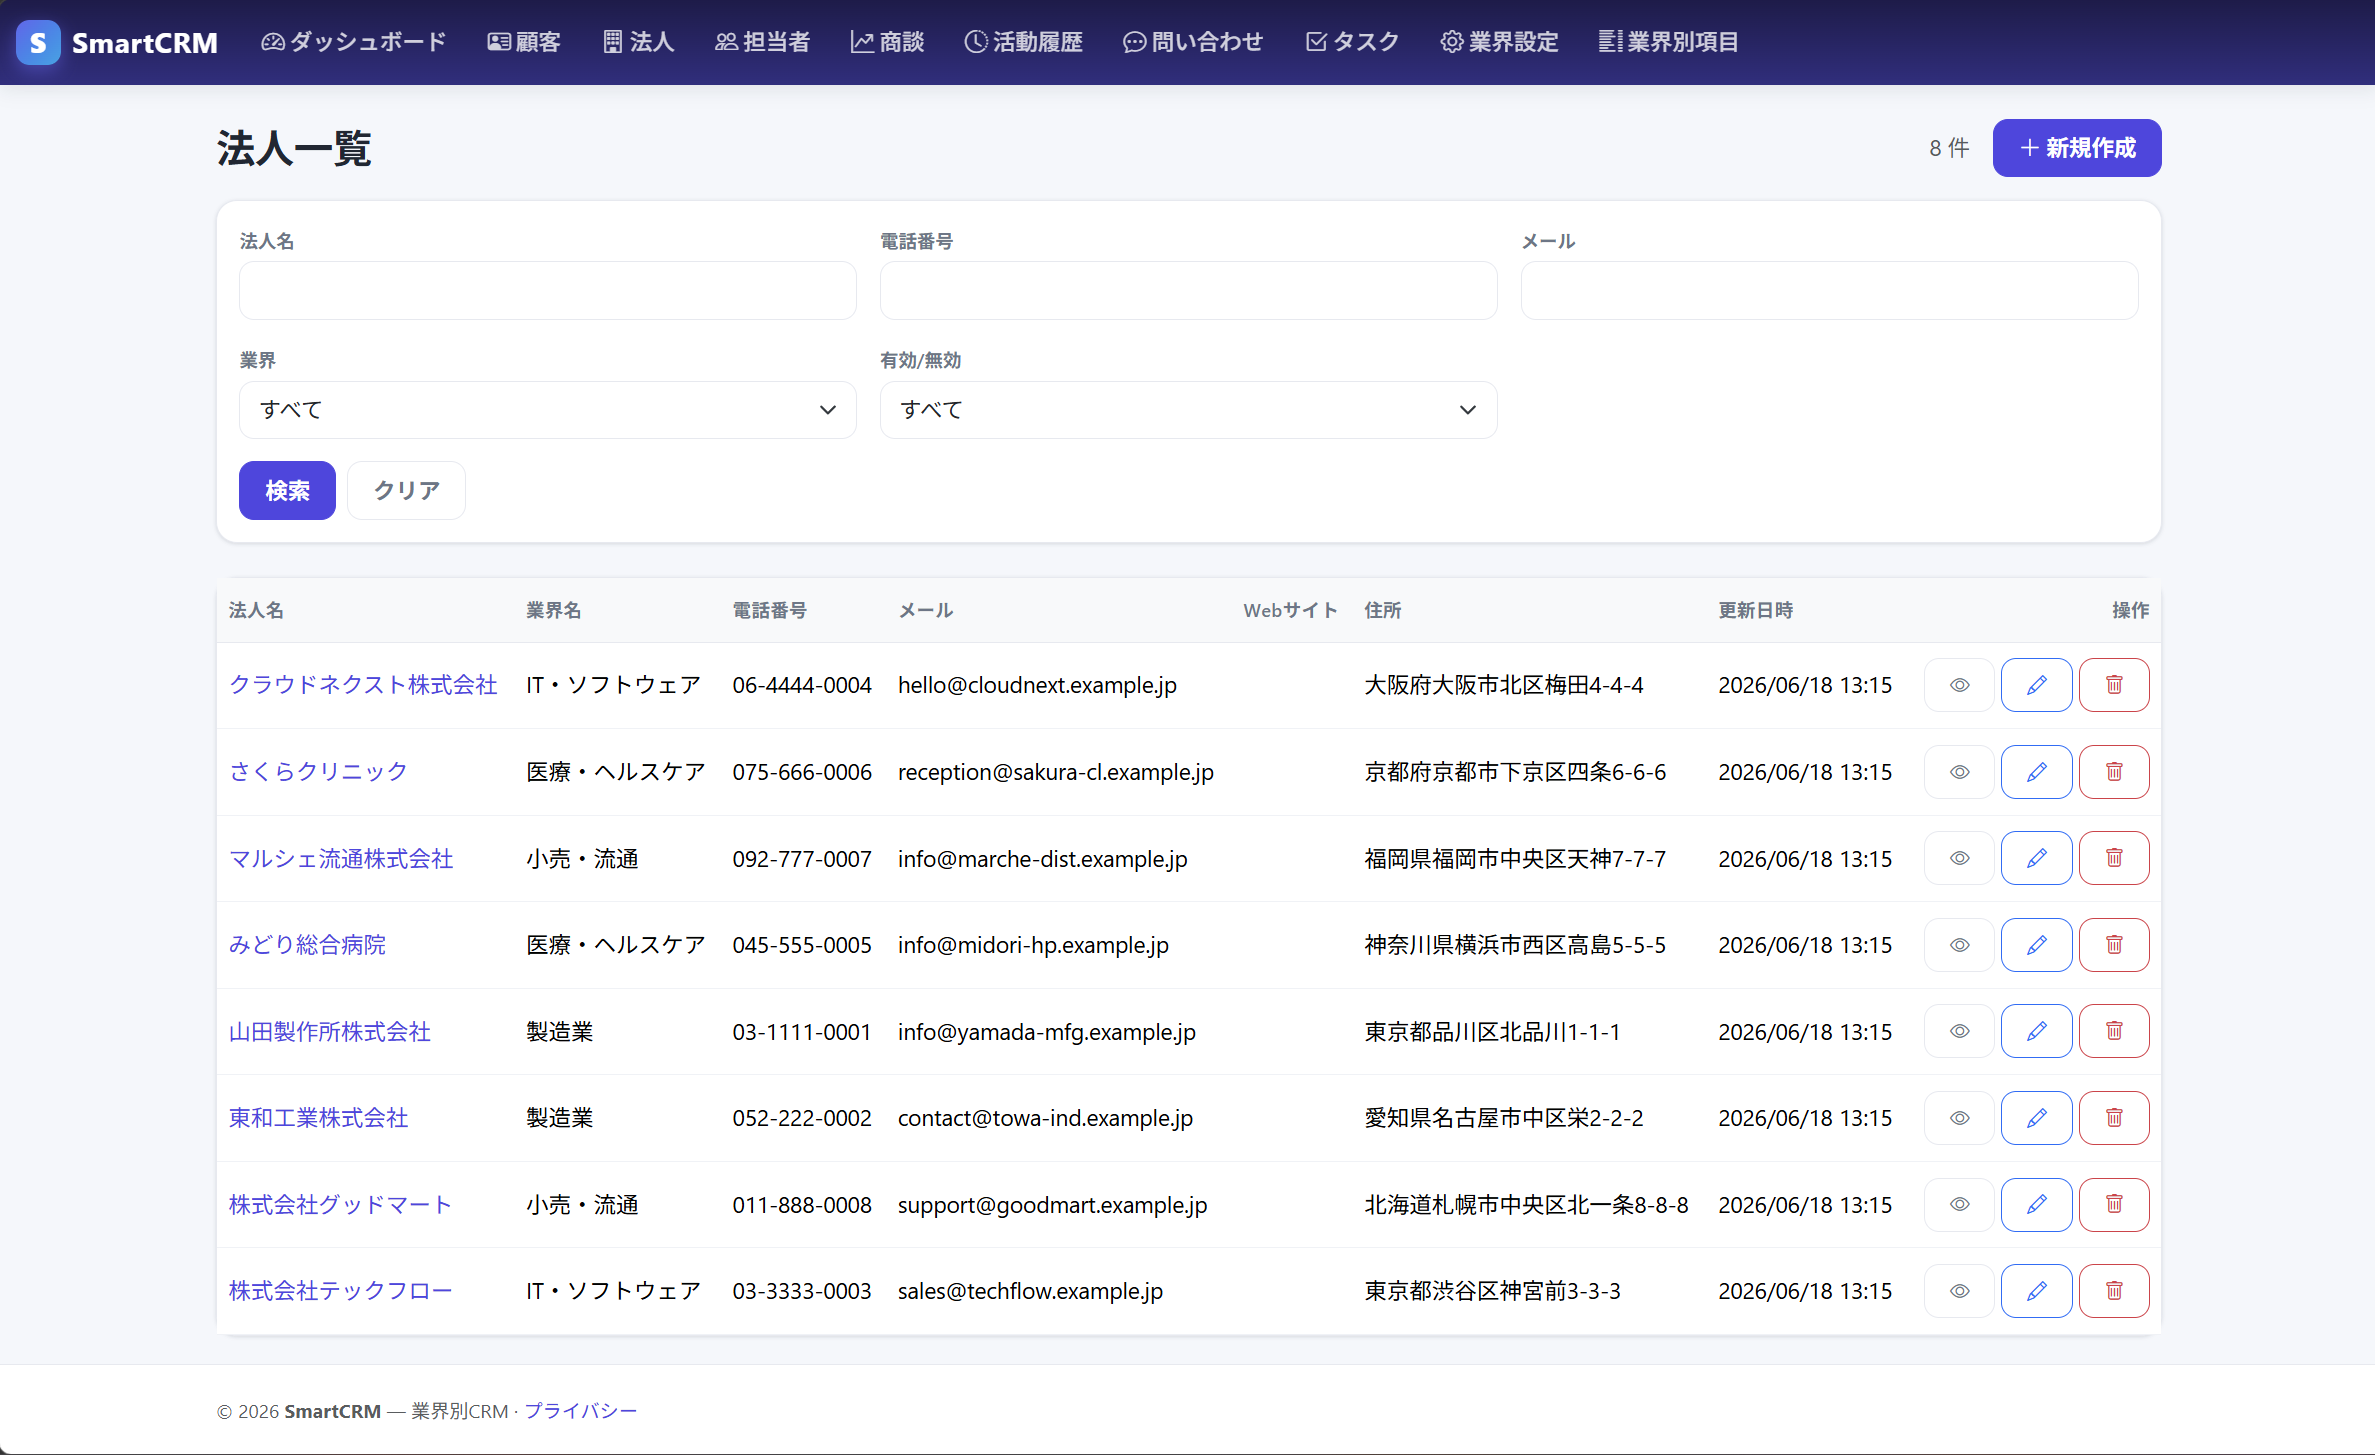Open the 業界設定 menu item

coord(1499,42)
